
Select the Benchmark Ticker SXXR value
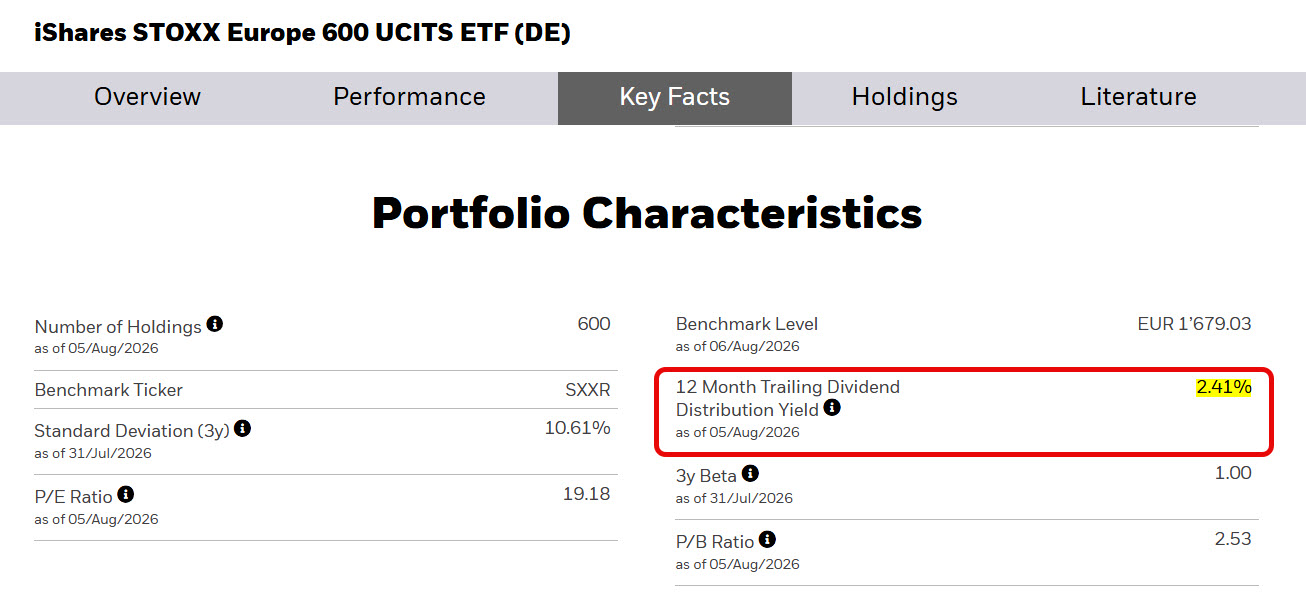pyautogui.click(x=587, y=390)
